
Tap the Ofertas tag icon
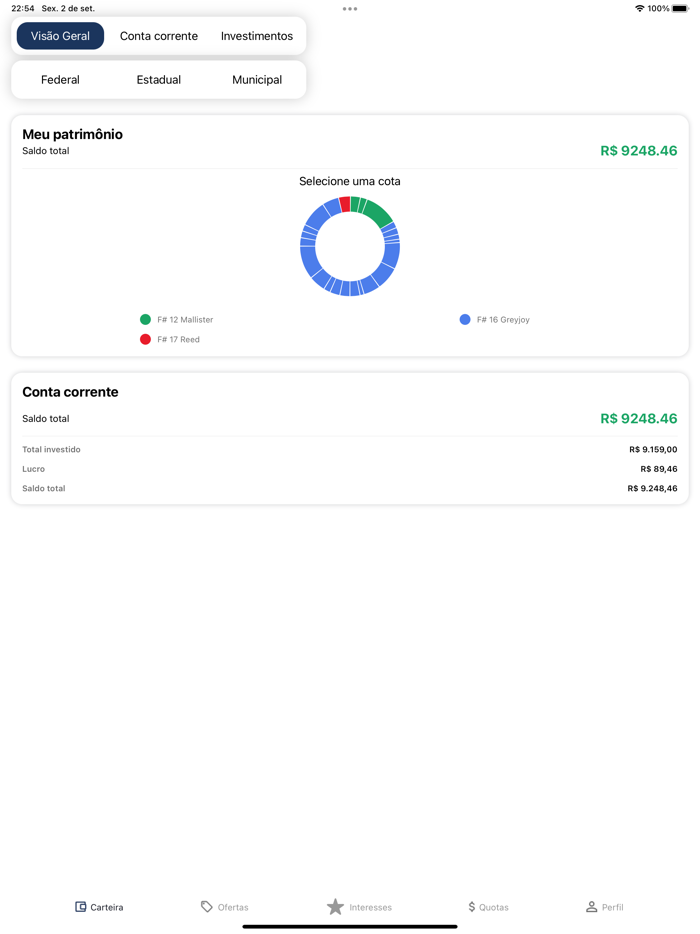pos(207,907)
